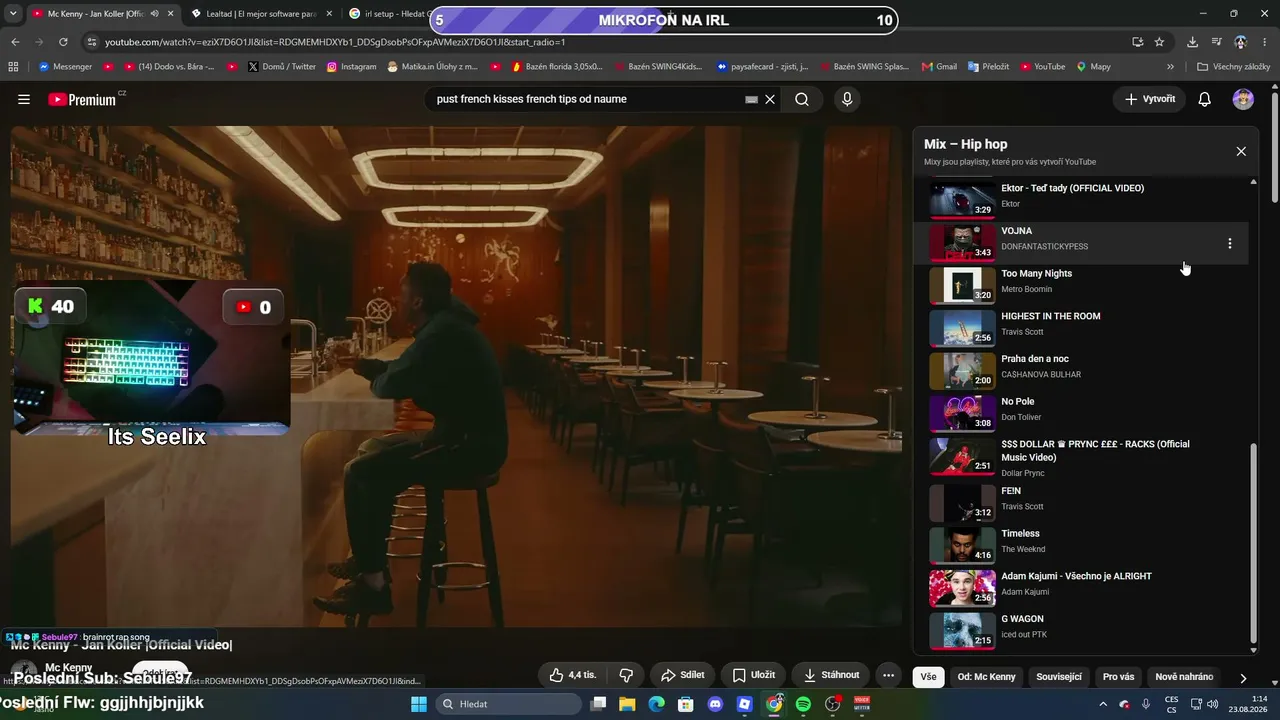Close the Lealtad browser tab
This screenshot has height=720, width=1280.
tap(328, 14)
